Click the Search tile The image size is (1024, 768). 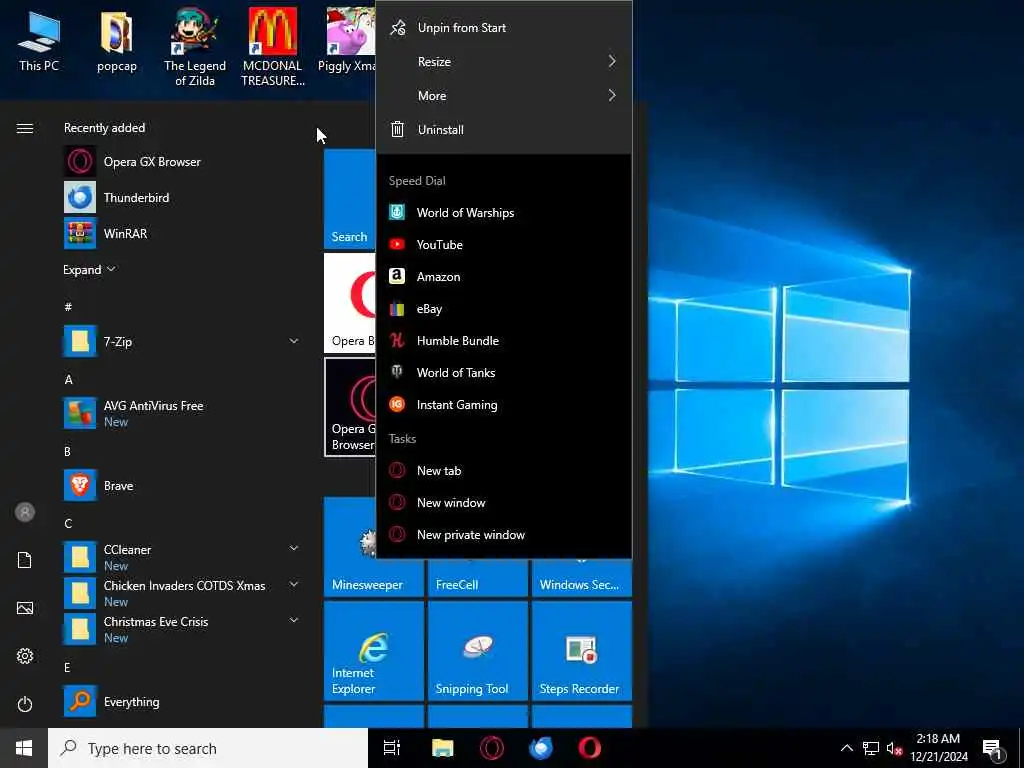[350, 199]
